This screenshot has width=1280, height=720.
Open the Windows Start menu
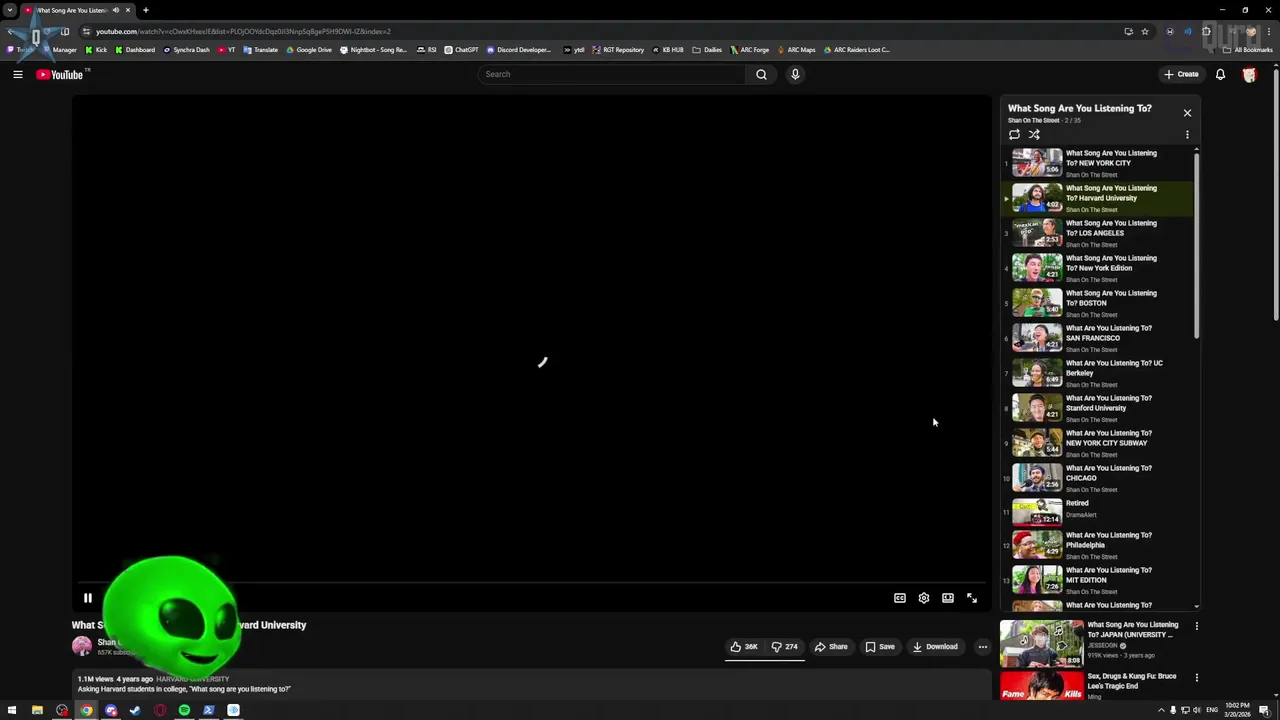coord(12,710)
